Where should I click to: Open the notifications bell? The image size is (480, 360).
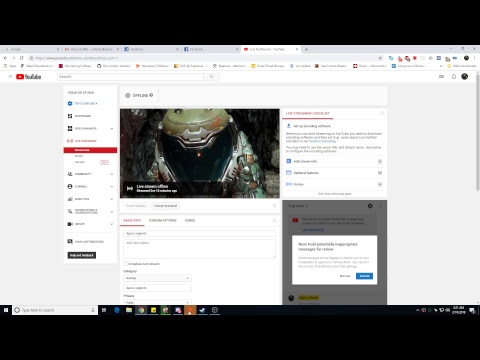[x=454, y=77]
